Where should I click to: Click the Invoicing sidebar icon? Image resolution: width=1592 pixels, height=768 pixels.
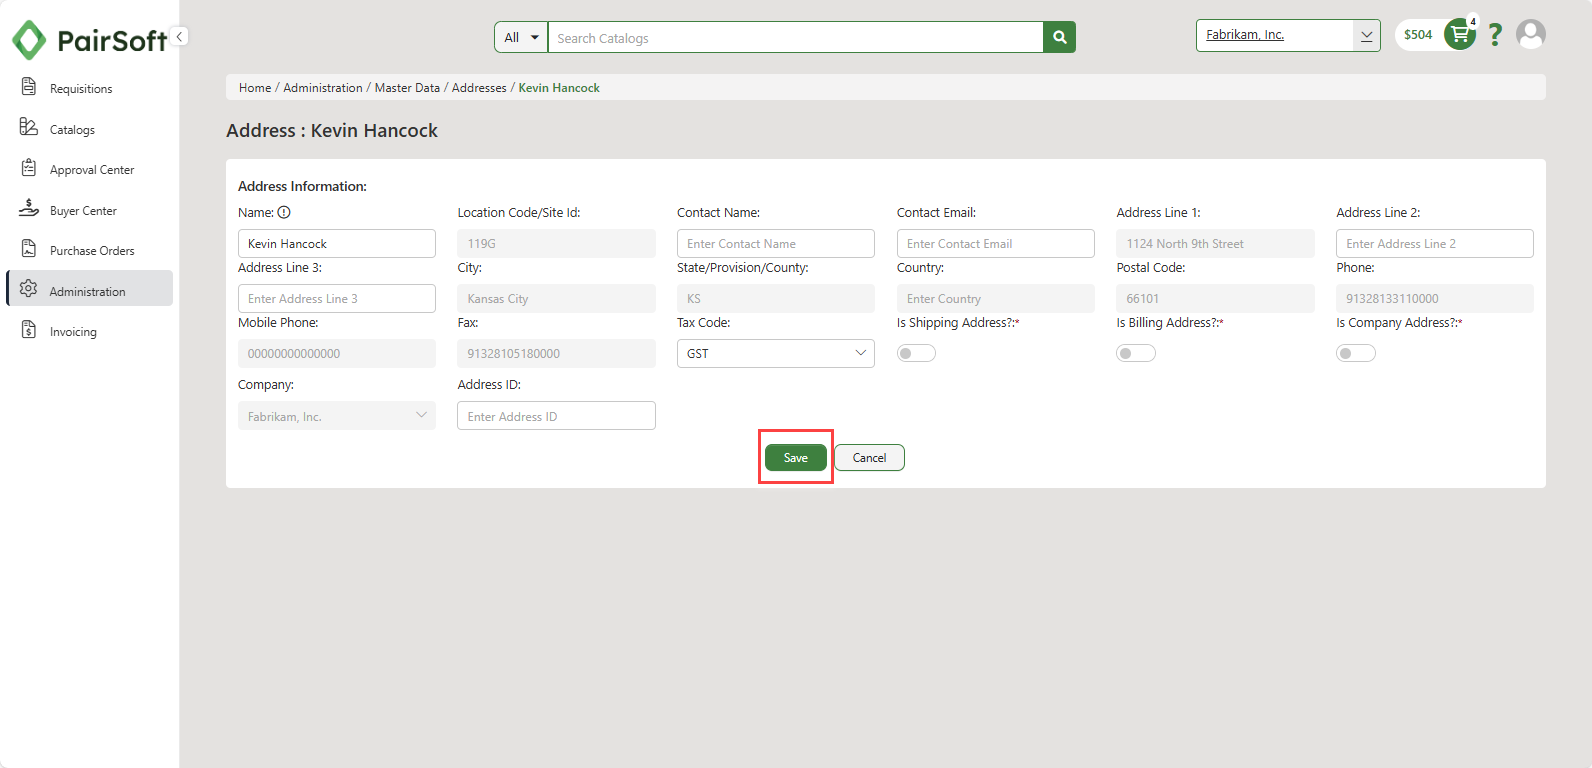click(x=29, y=330)
